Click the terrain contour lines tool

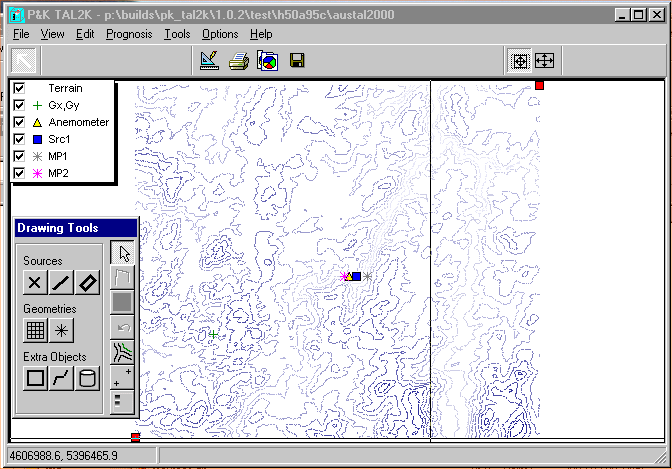point(123,353)
